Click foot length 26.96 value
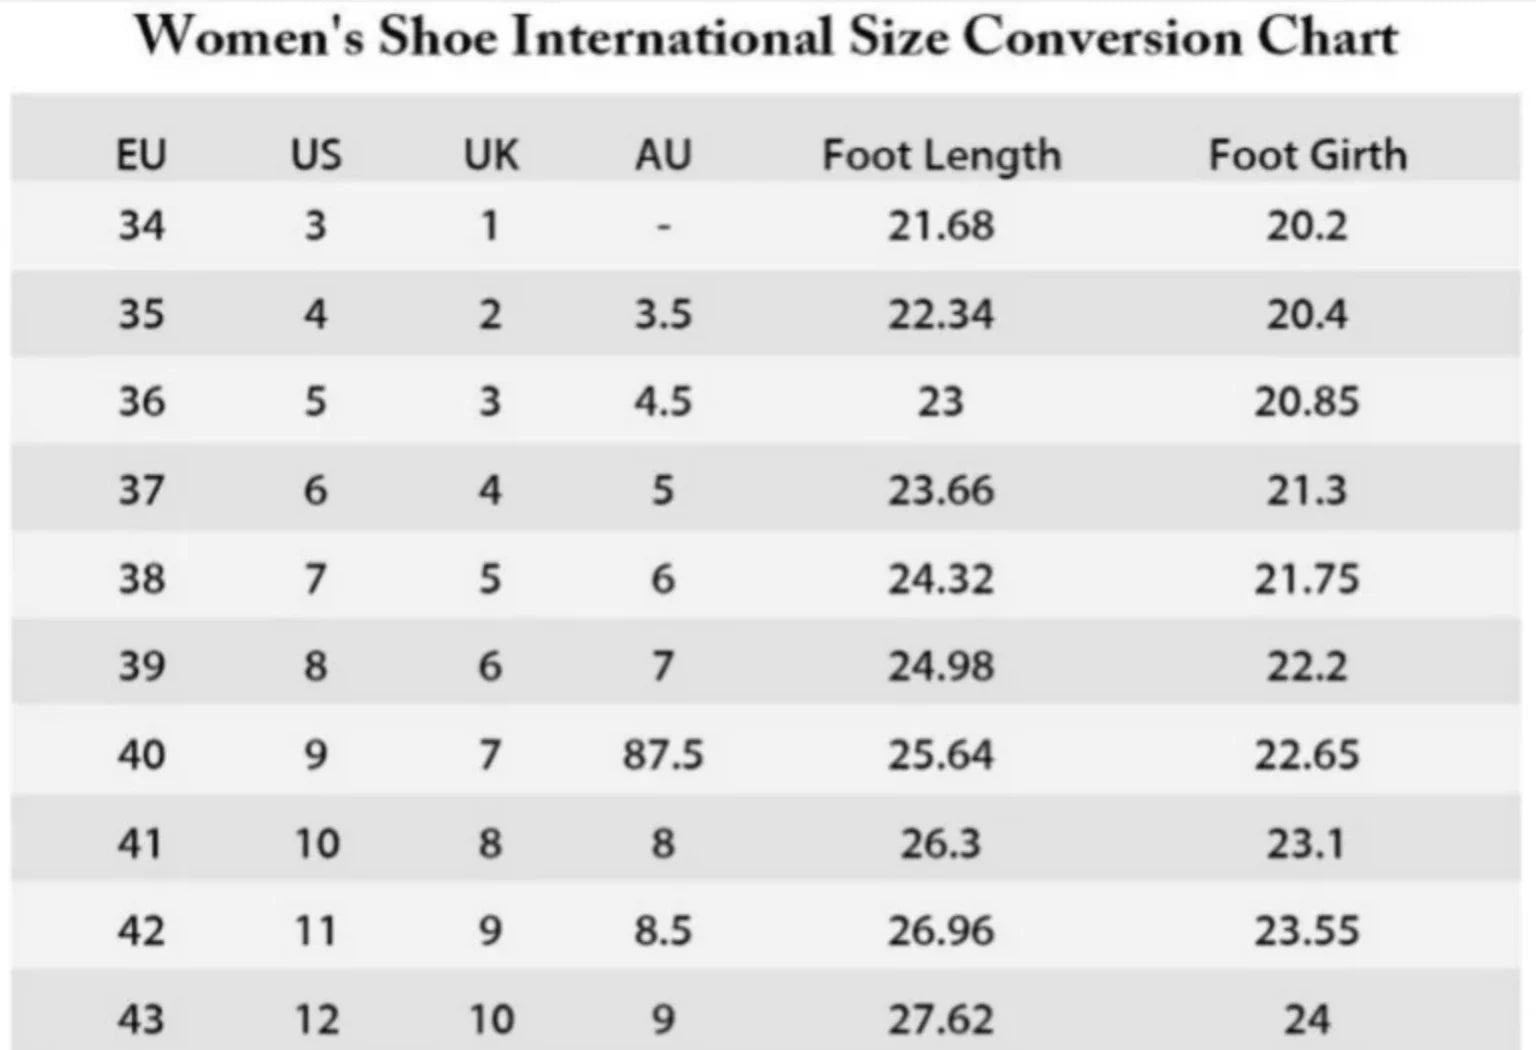This screenshot has height=1050, width=1536. [x=941, y=932]
